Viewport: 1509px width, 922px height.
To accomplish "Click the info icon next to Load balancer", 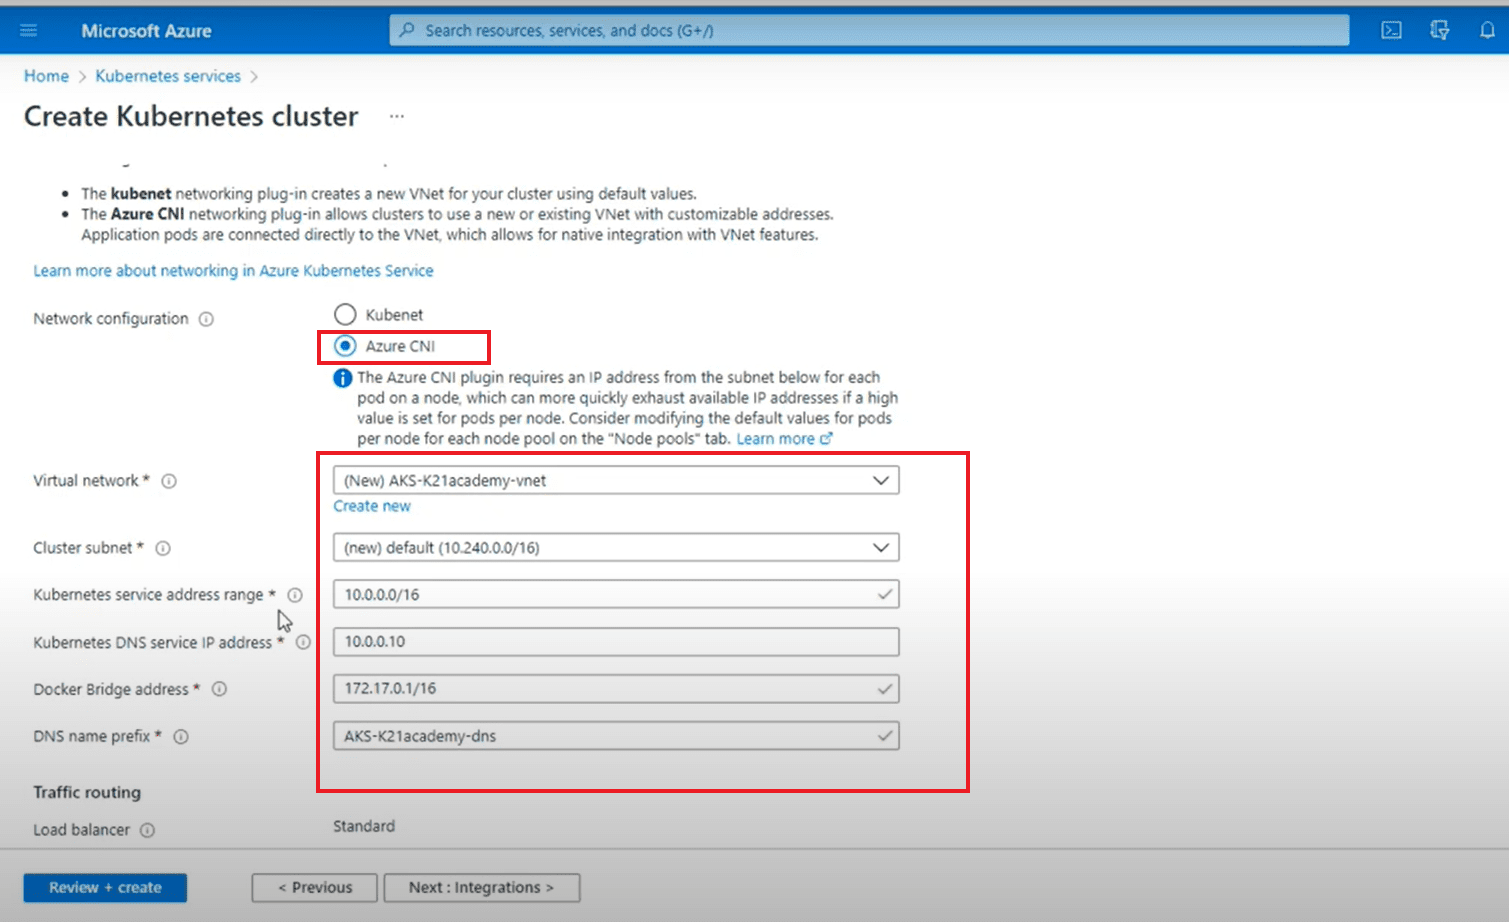I will coord(147,830).
